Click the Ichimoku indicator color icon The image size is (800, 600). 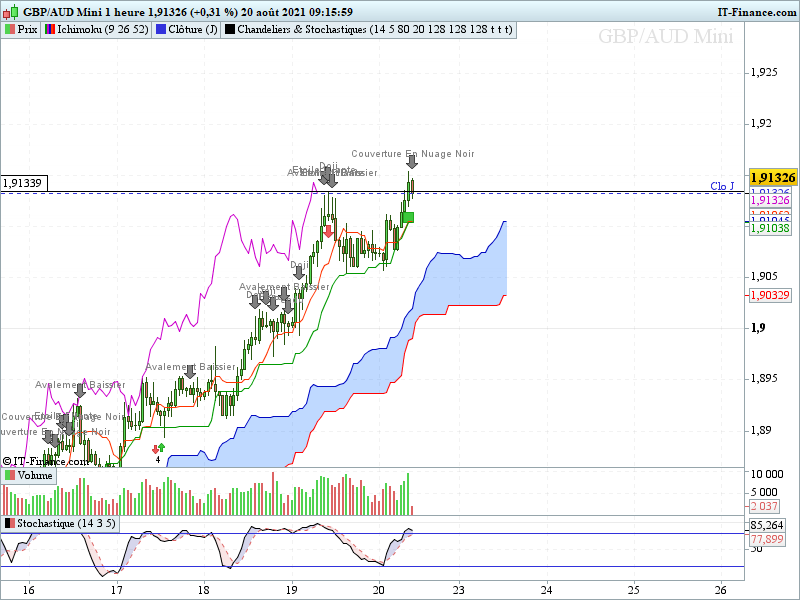tap(50, 30)
